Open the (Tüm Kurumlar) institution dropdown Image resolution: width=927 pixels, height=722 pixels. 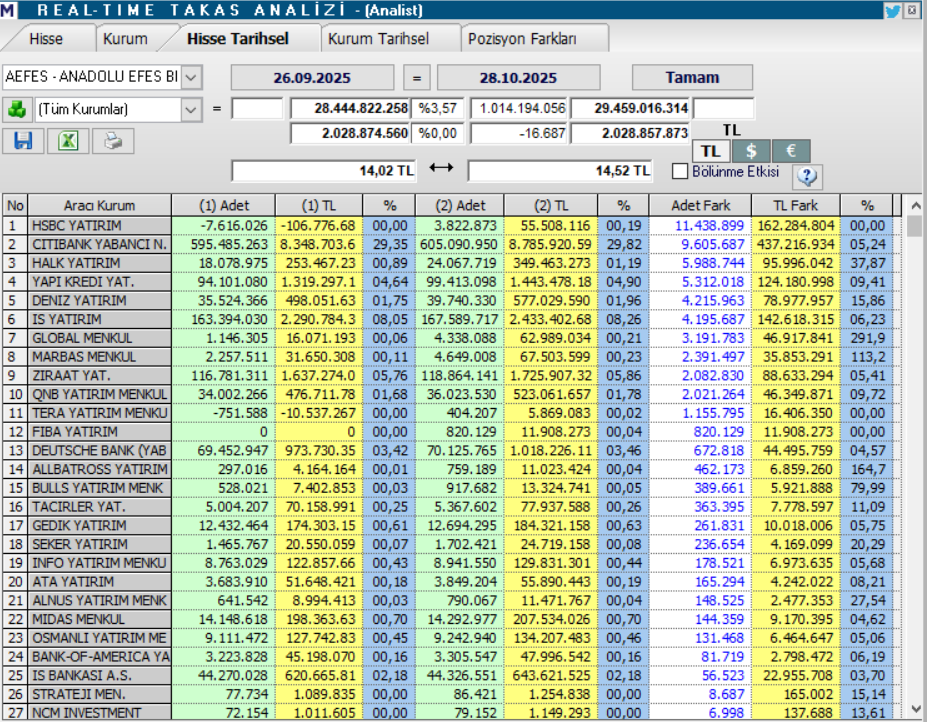(x=191, y=108)
